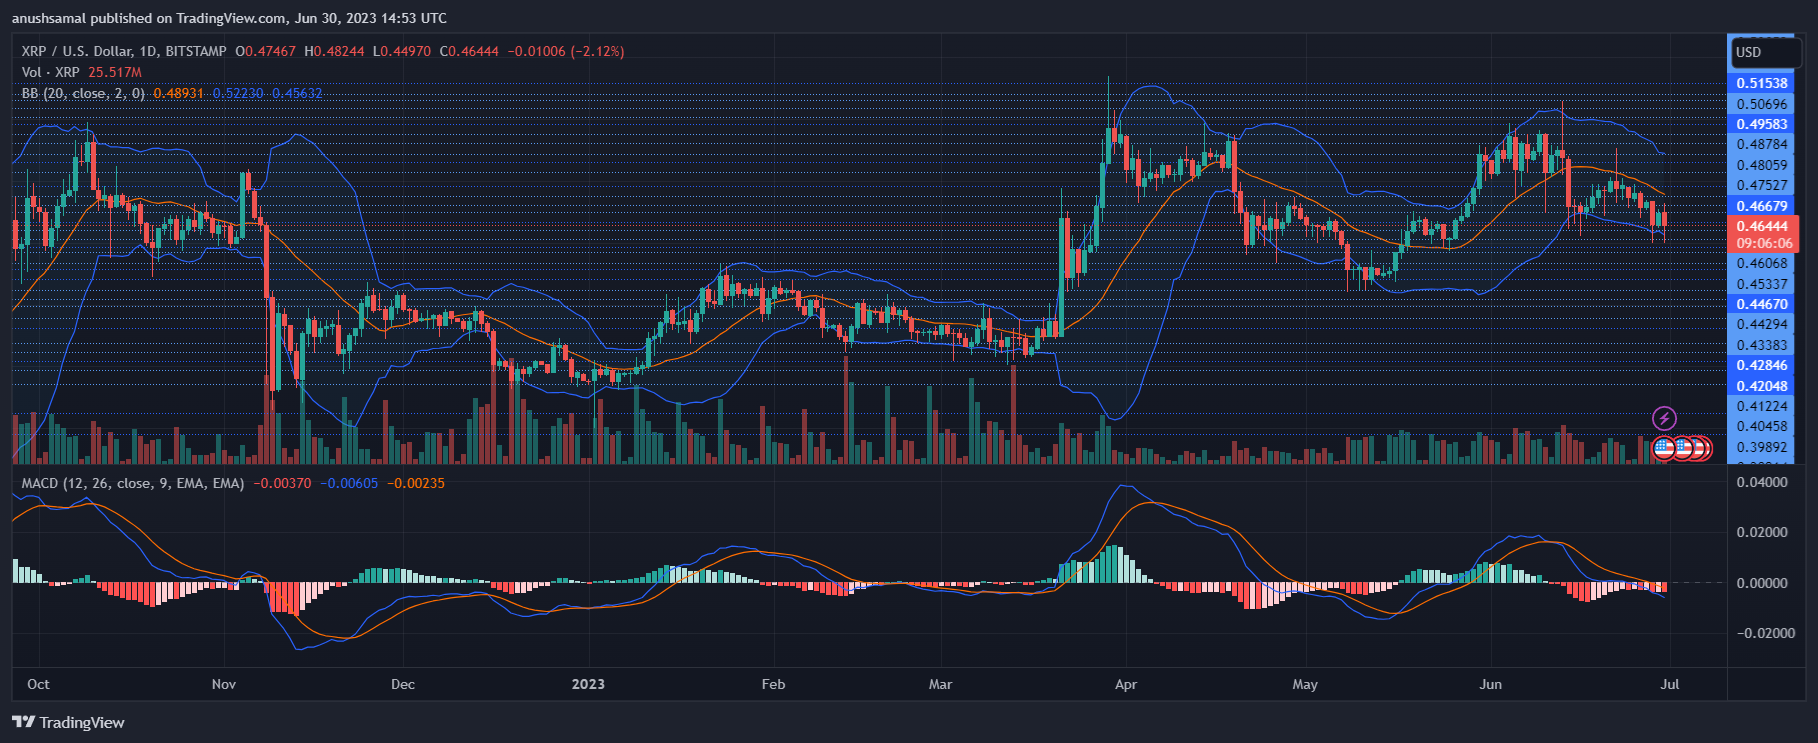This screenshot has width=1818, height=743.
Task: Open the USD currency selector
Action: pyautogui.click(x=1764, y=52)
